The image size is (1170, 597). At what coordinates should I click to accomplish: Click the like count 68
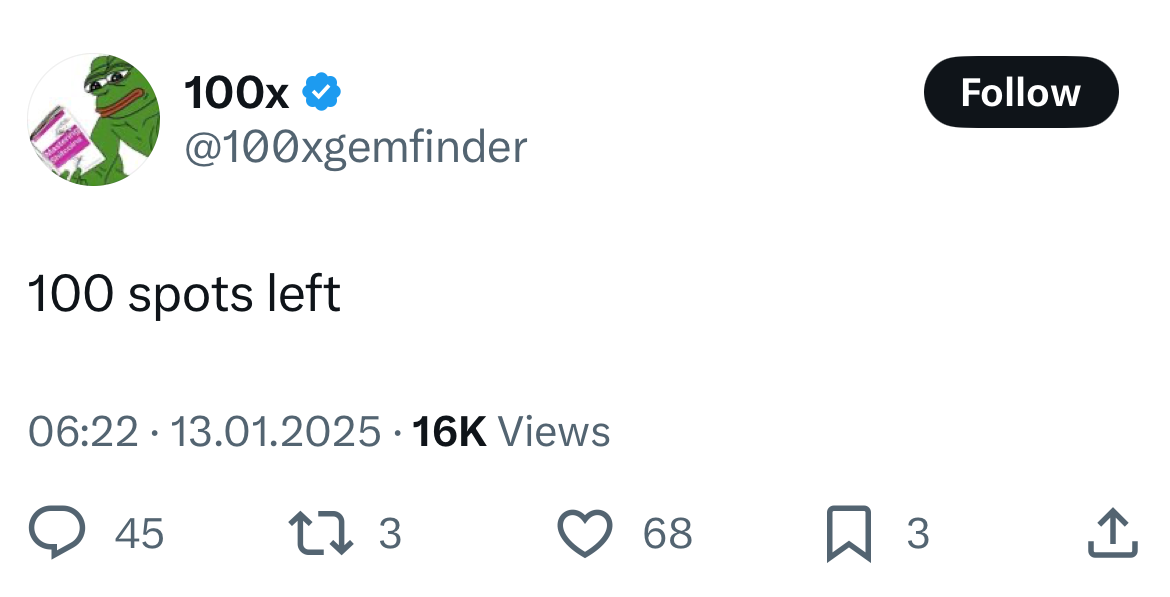point(667,534)
